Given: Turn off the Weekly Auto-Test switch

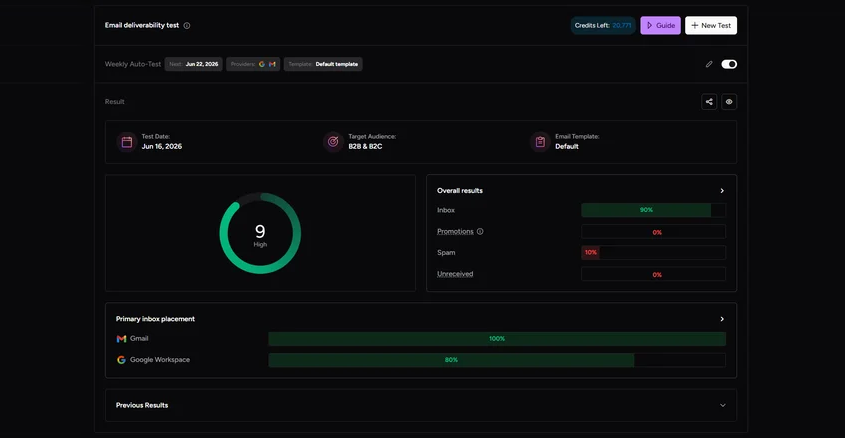Looking at the screenshot, I should pos(729,64).
